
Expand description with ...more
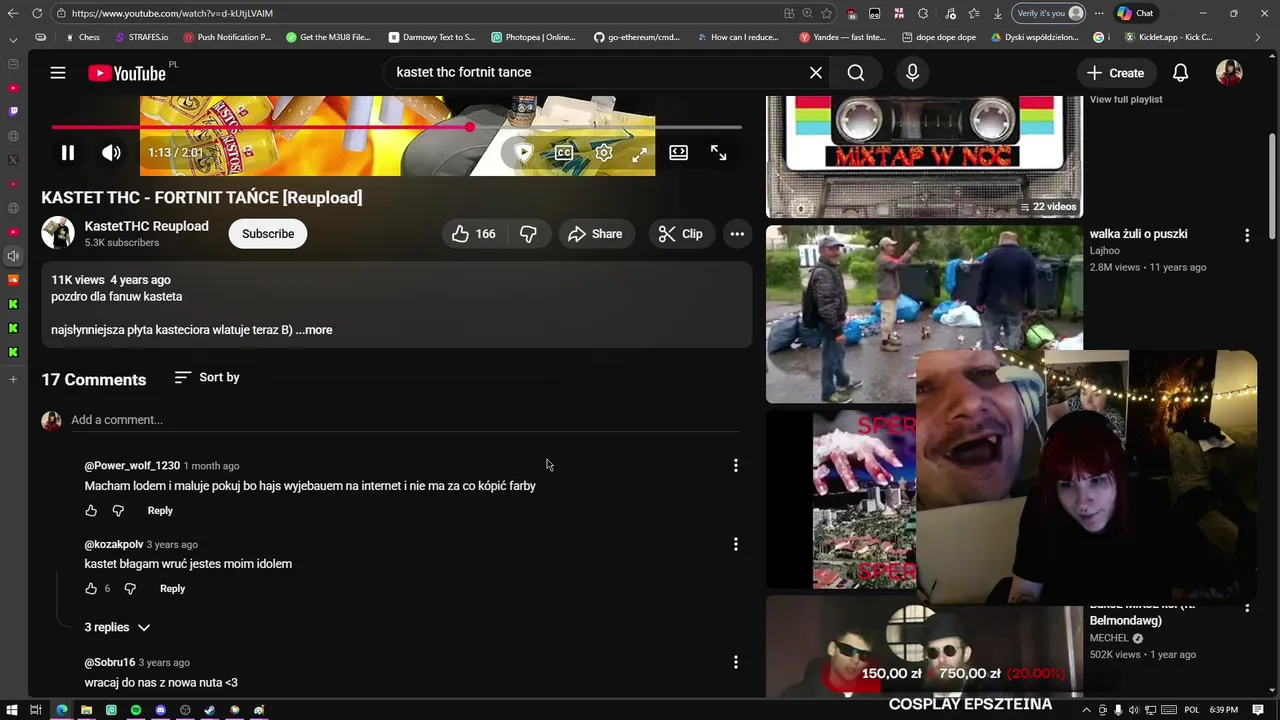point(314,330)
